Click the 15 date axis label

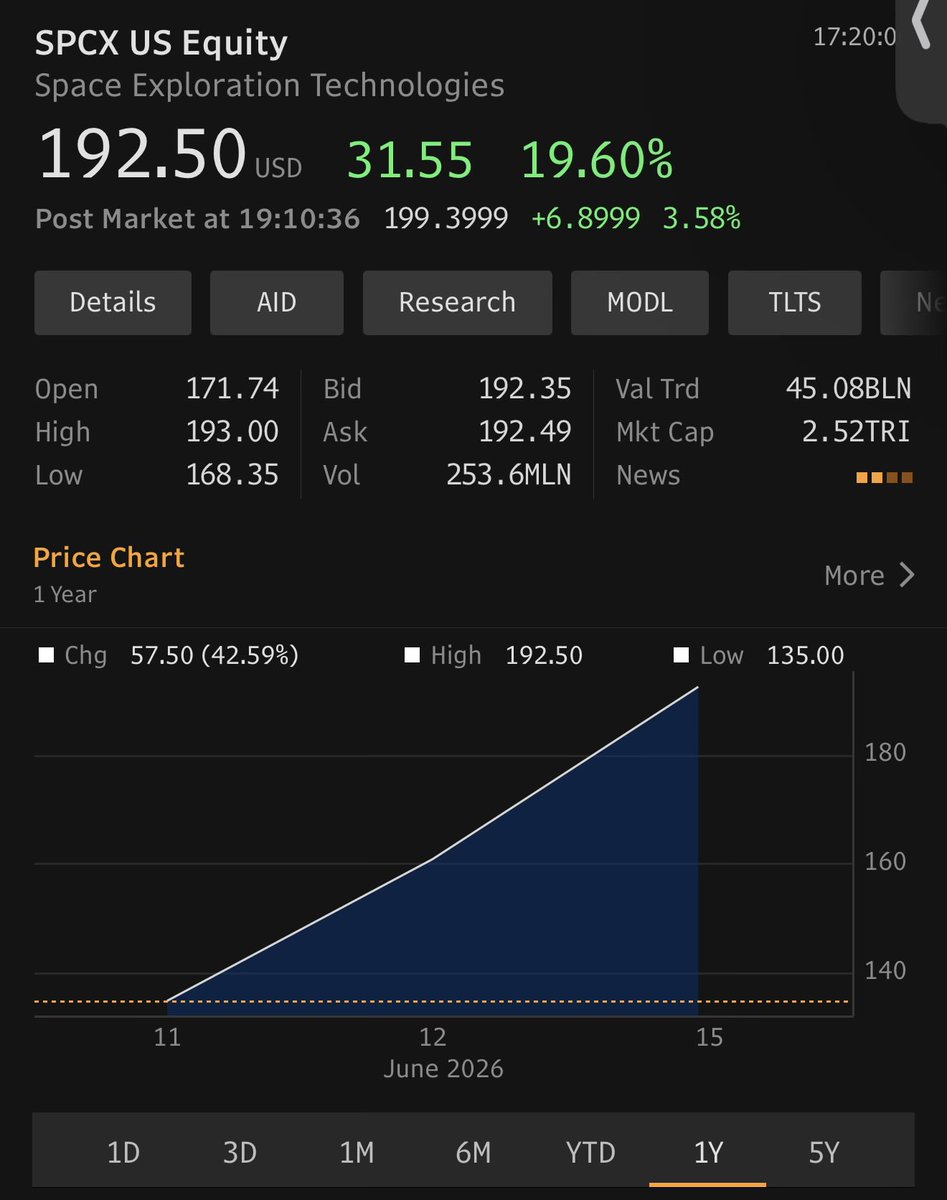pos(709,1037)
